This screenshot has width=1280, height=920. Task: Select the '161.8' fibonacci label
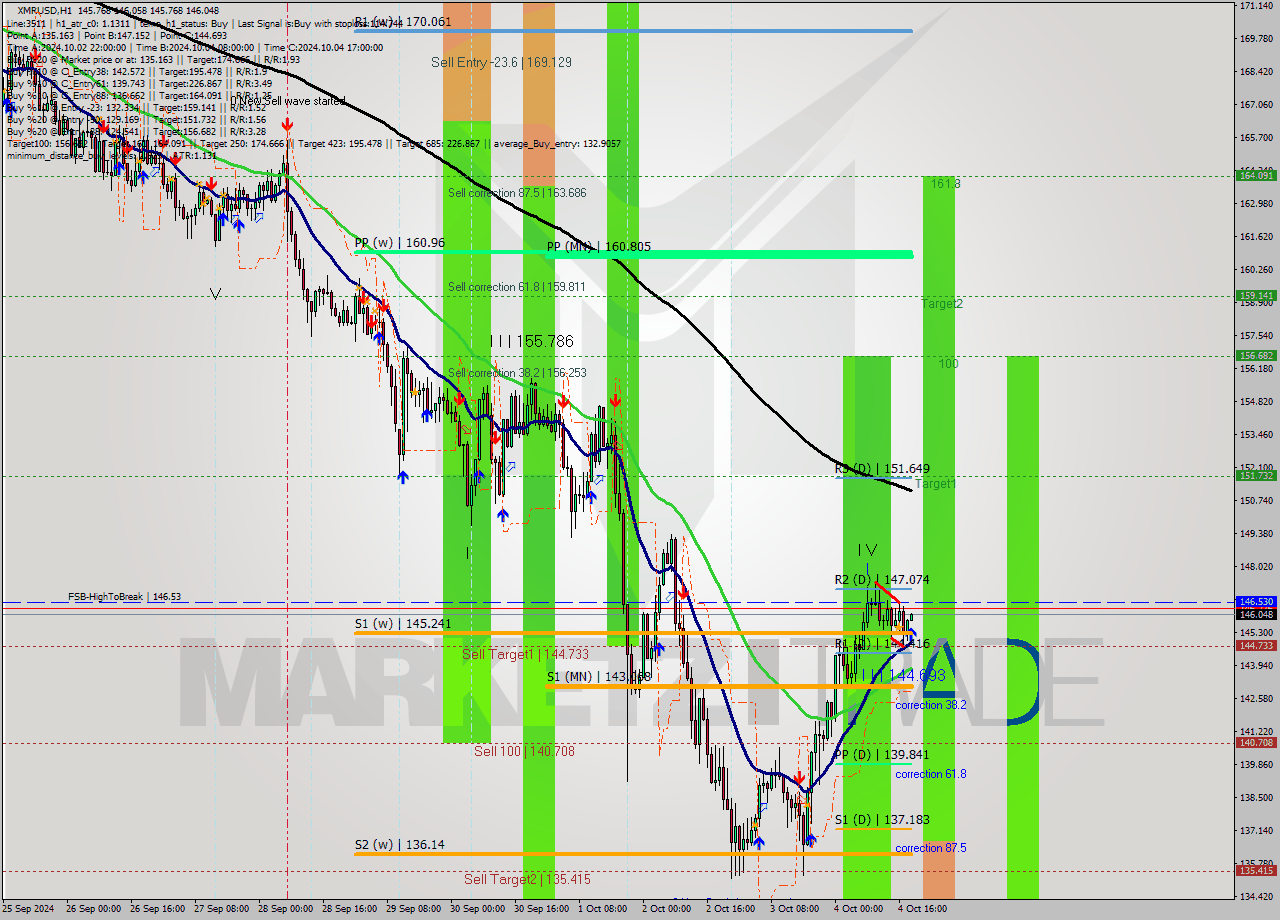click(945, 184)
